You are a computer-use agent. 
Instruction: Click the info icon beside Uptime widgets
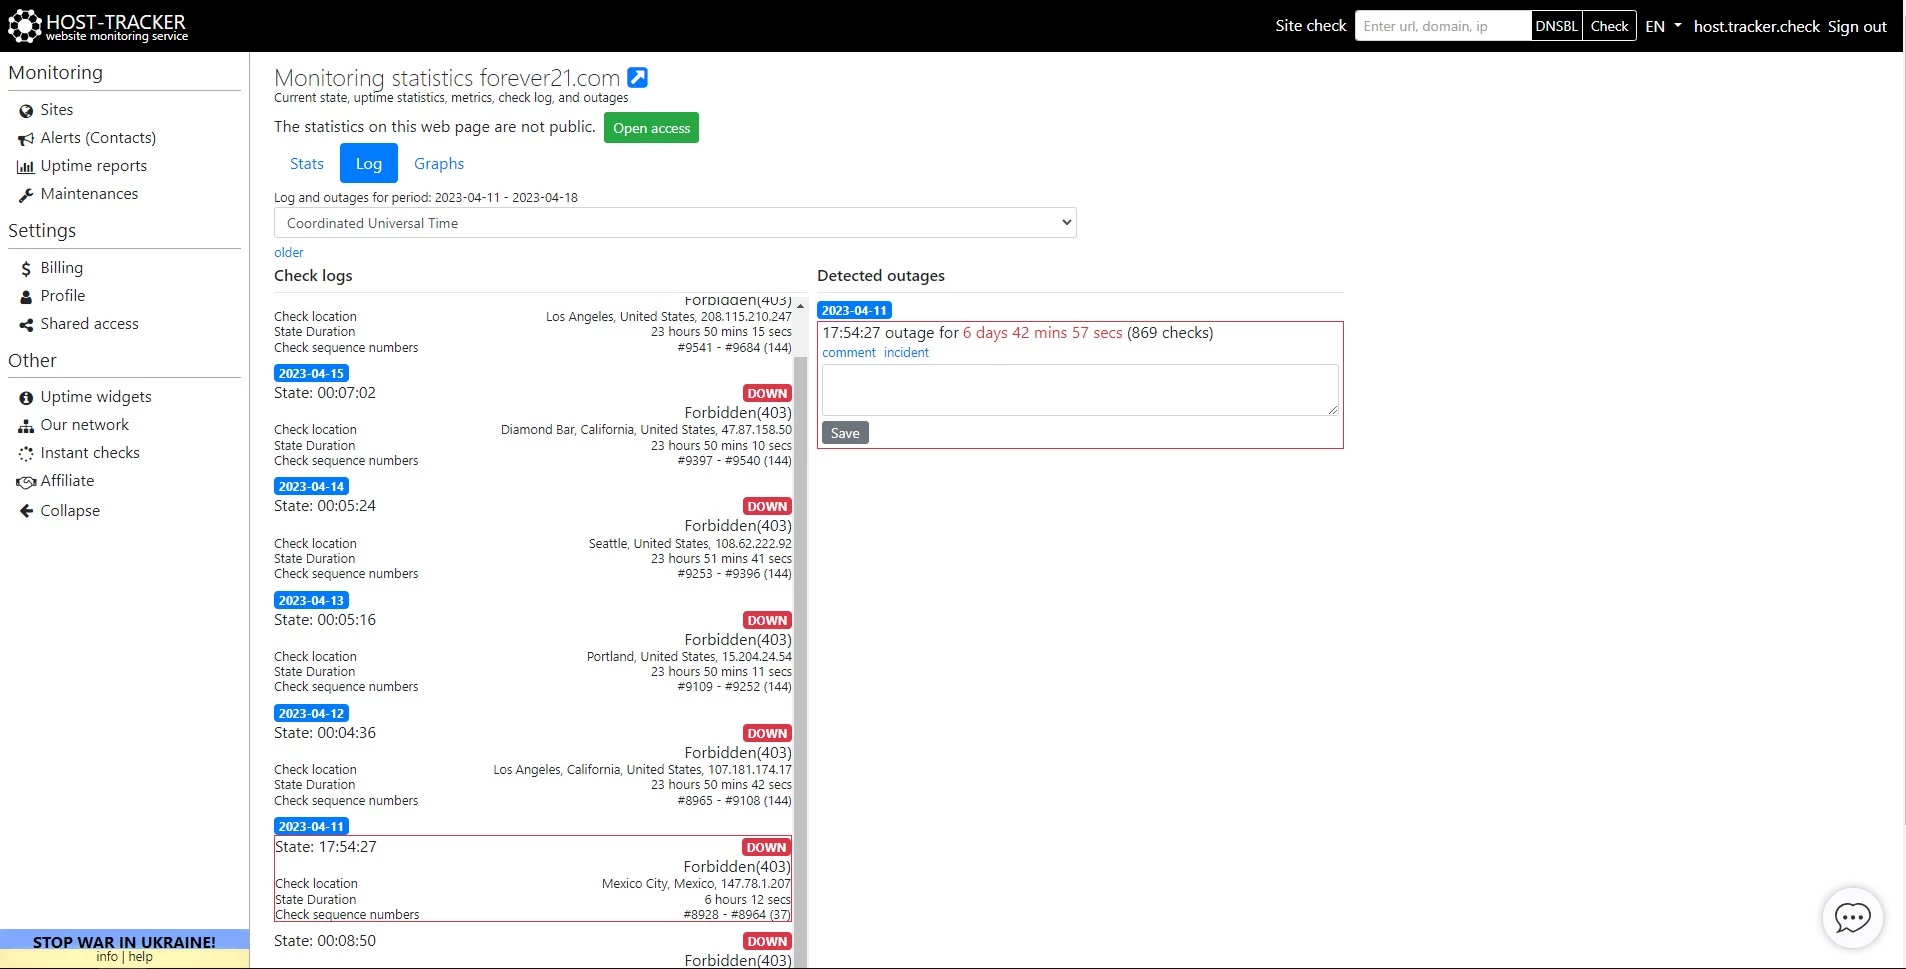[x=26, y=398]
